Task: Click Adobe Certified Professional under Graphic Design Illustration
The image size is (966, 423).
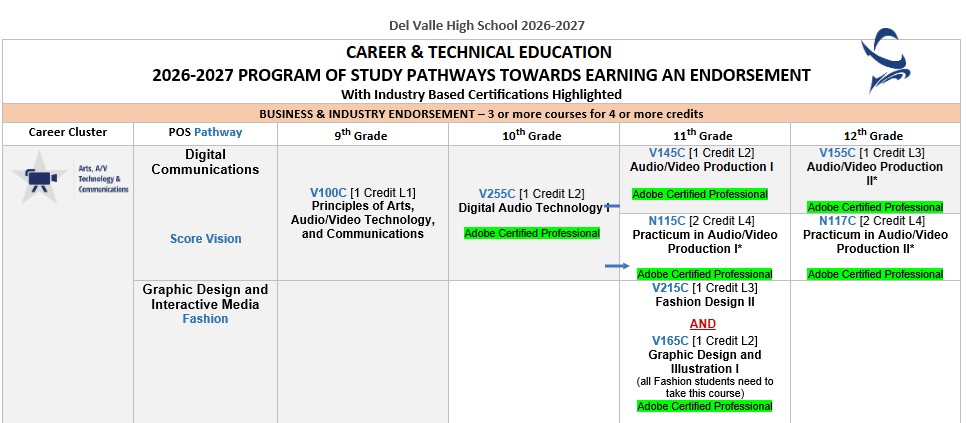Action: 705,406
